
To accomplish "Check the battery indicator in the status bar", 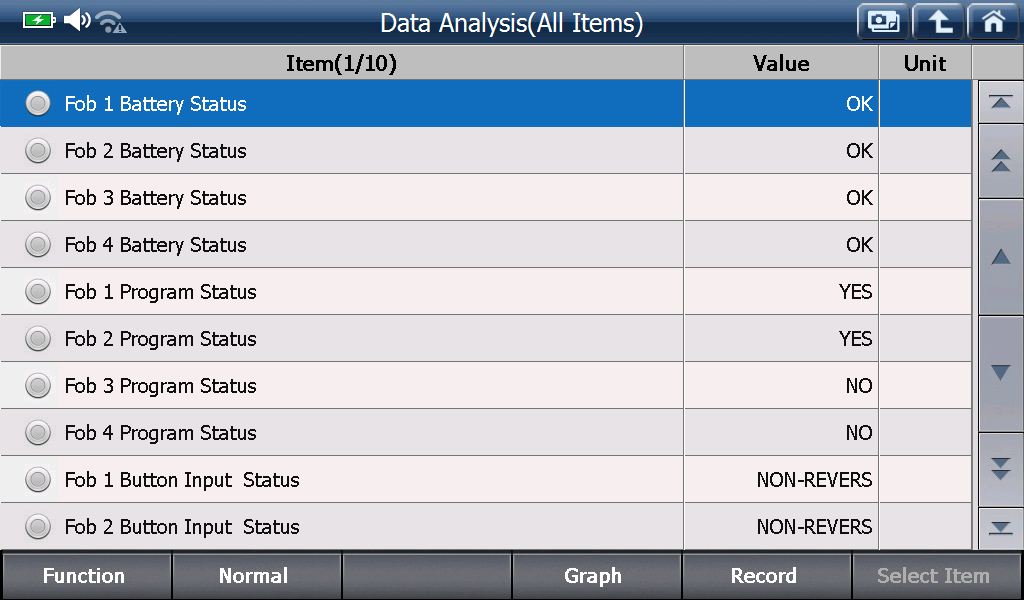I will tap(39, 20).
